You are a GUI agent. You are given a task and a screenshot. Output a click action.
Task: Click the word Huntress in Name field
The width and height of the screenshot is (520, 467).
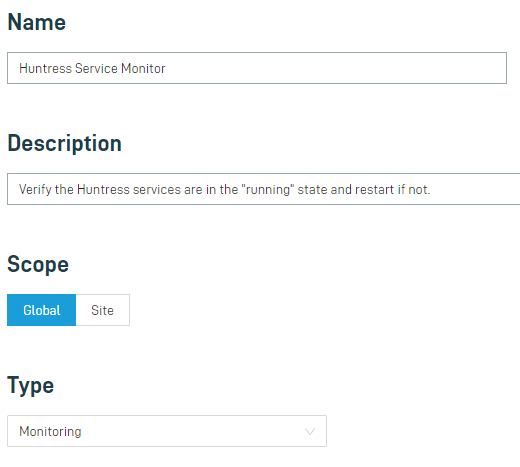(x=46, y=68)
